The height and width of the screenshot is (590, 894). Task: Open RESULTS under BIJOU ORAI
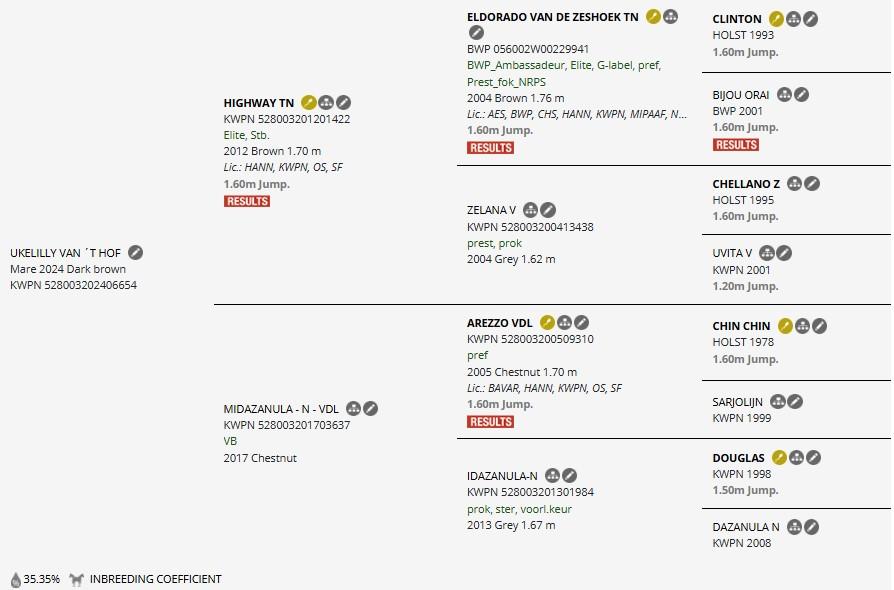(735, 145)
